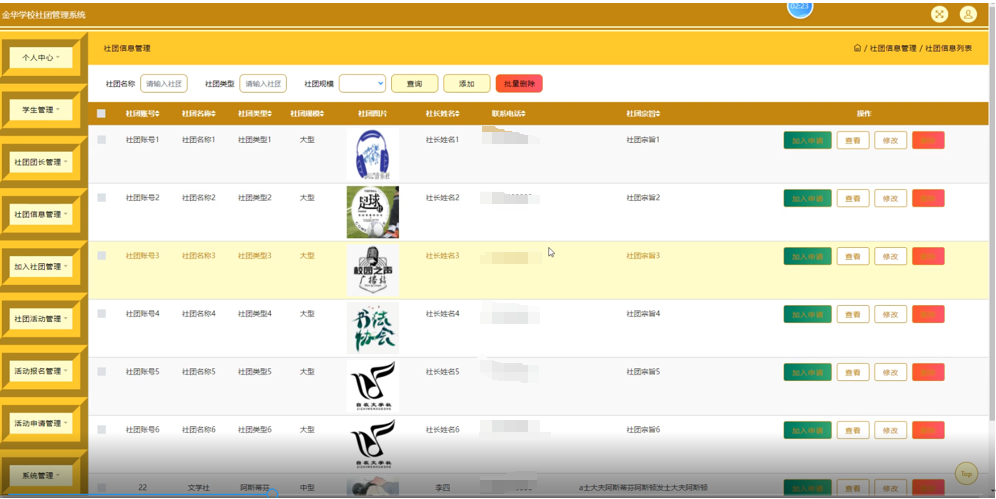
Task: Click the row 5 literature club logo thumbnail
Action: point(373,386)
